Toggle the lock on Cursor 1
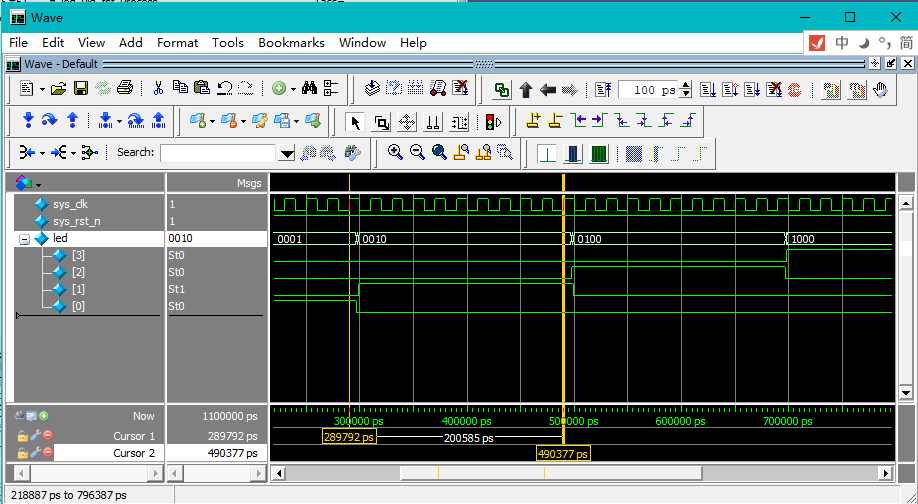Screen dimensions: 918x504 [x=22, y=436]
